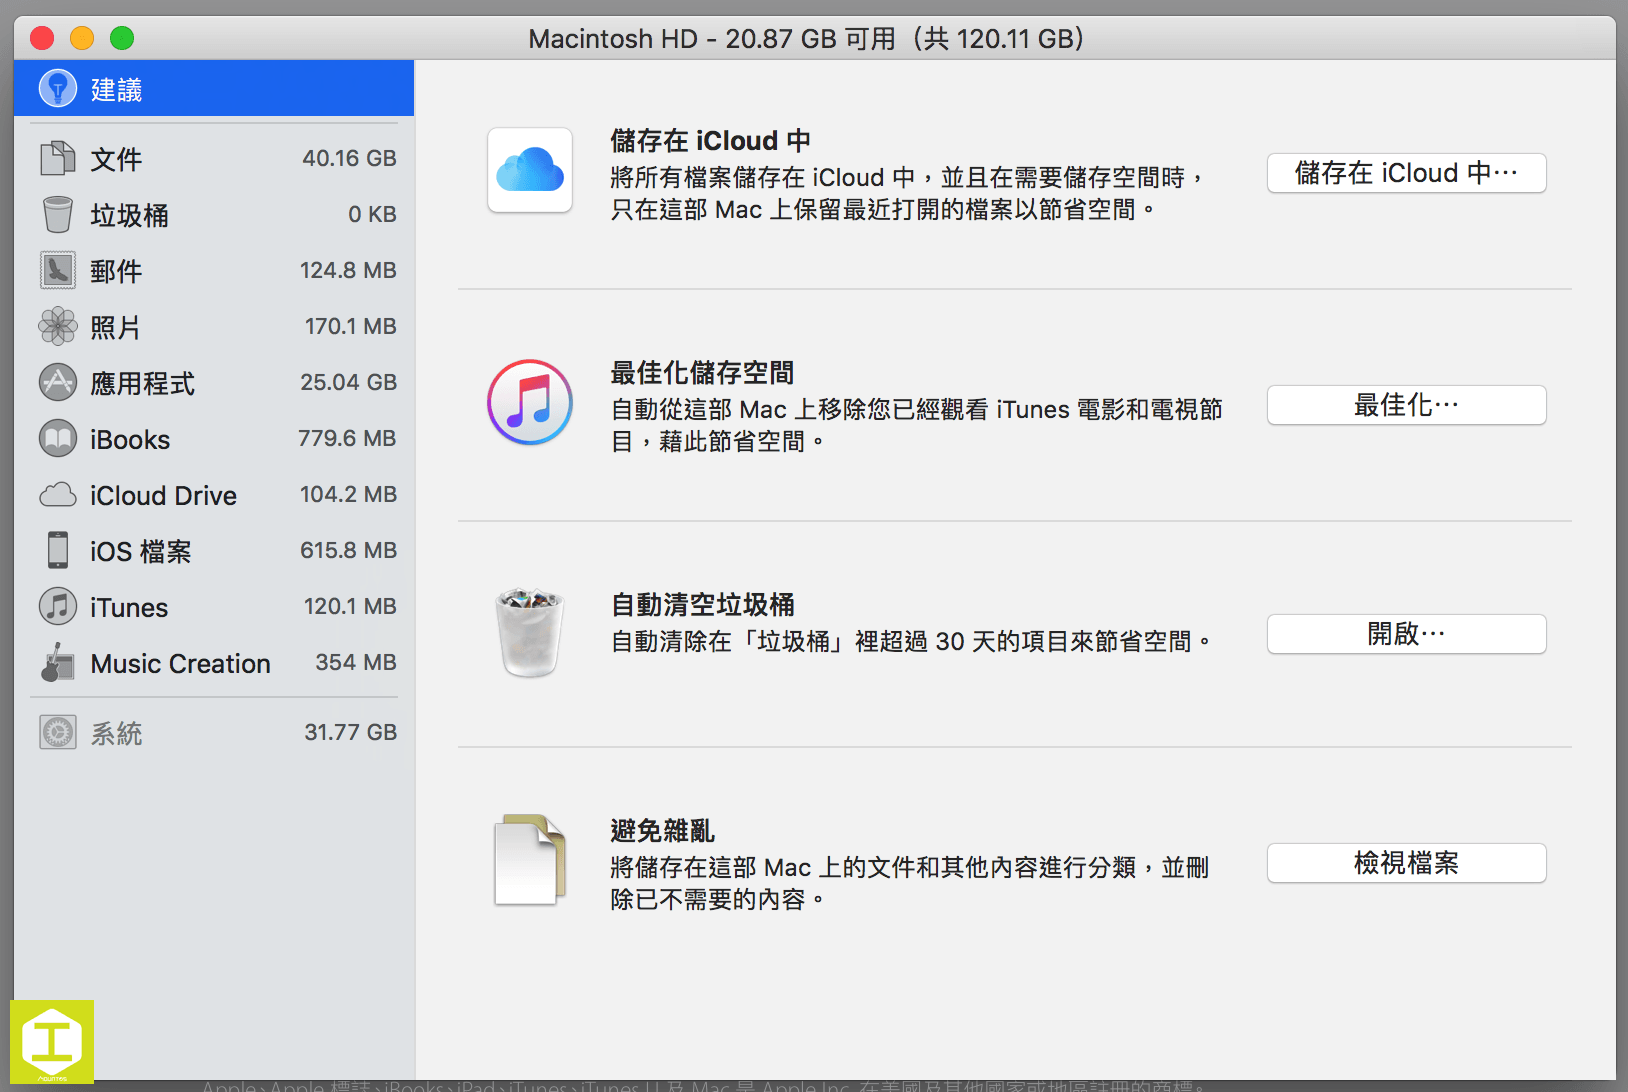Select 系統 row in the sidebar
Viewport: 1628px width, 1092px height.
tap(214, 732)
